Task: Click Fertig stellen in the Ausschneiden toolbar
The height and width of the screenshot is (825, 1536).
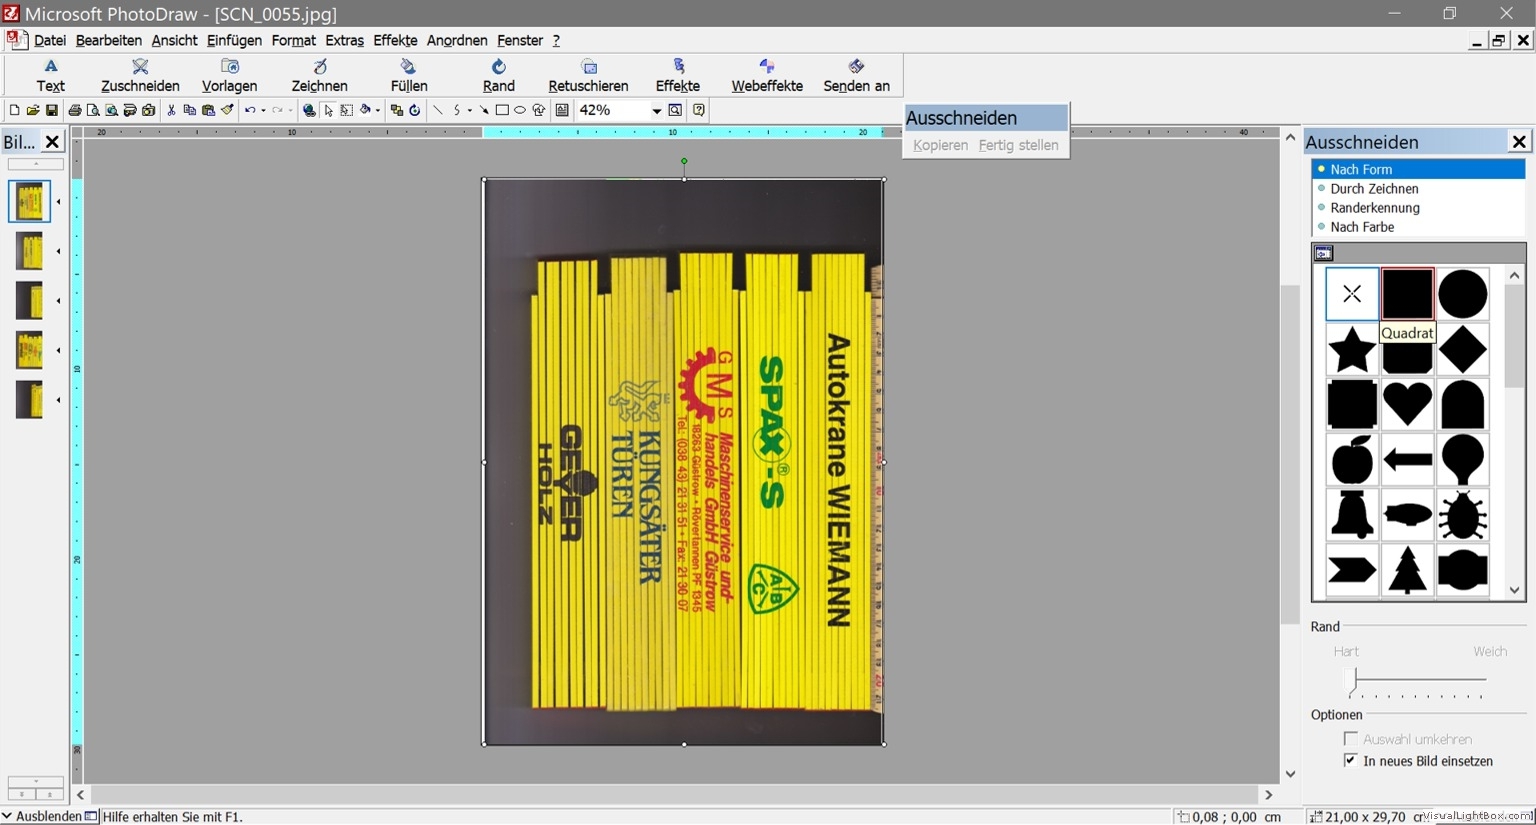Action: pyautogui.click(x=1018, y=145)
